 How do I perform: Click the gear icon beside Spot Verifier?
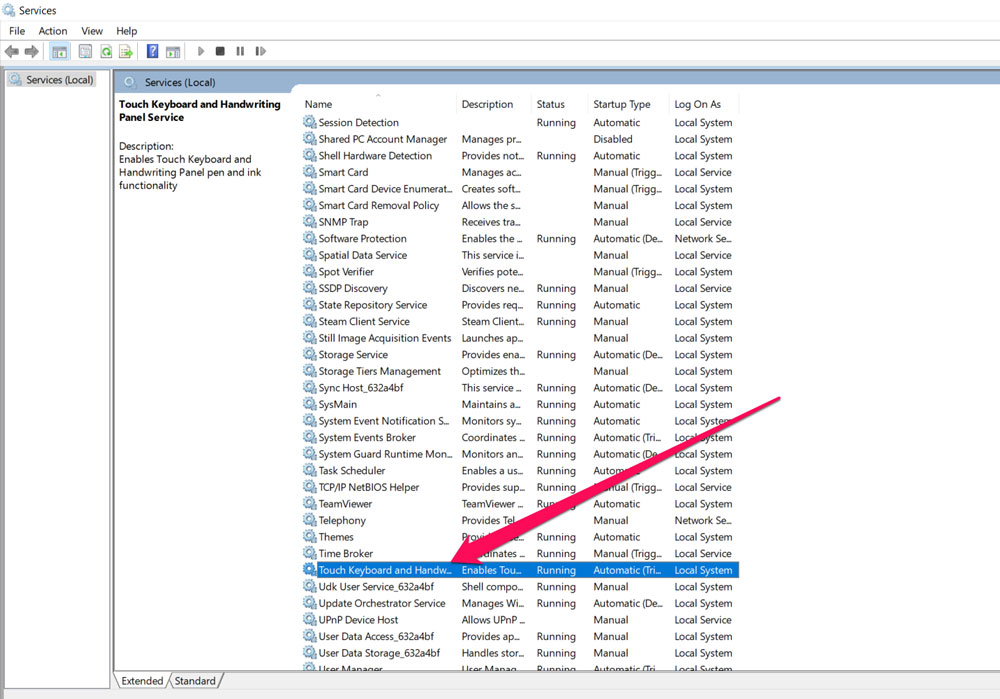[x=310, y=271]
